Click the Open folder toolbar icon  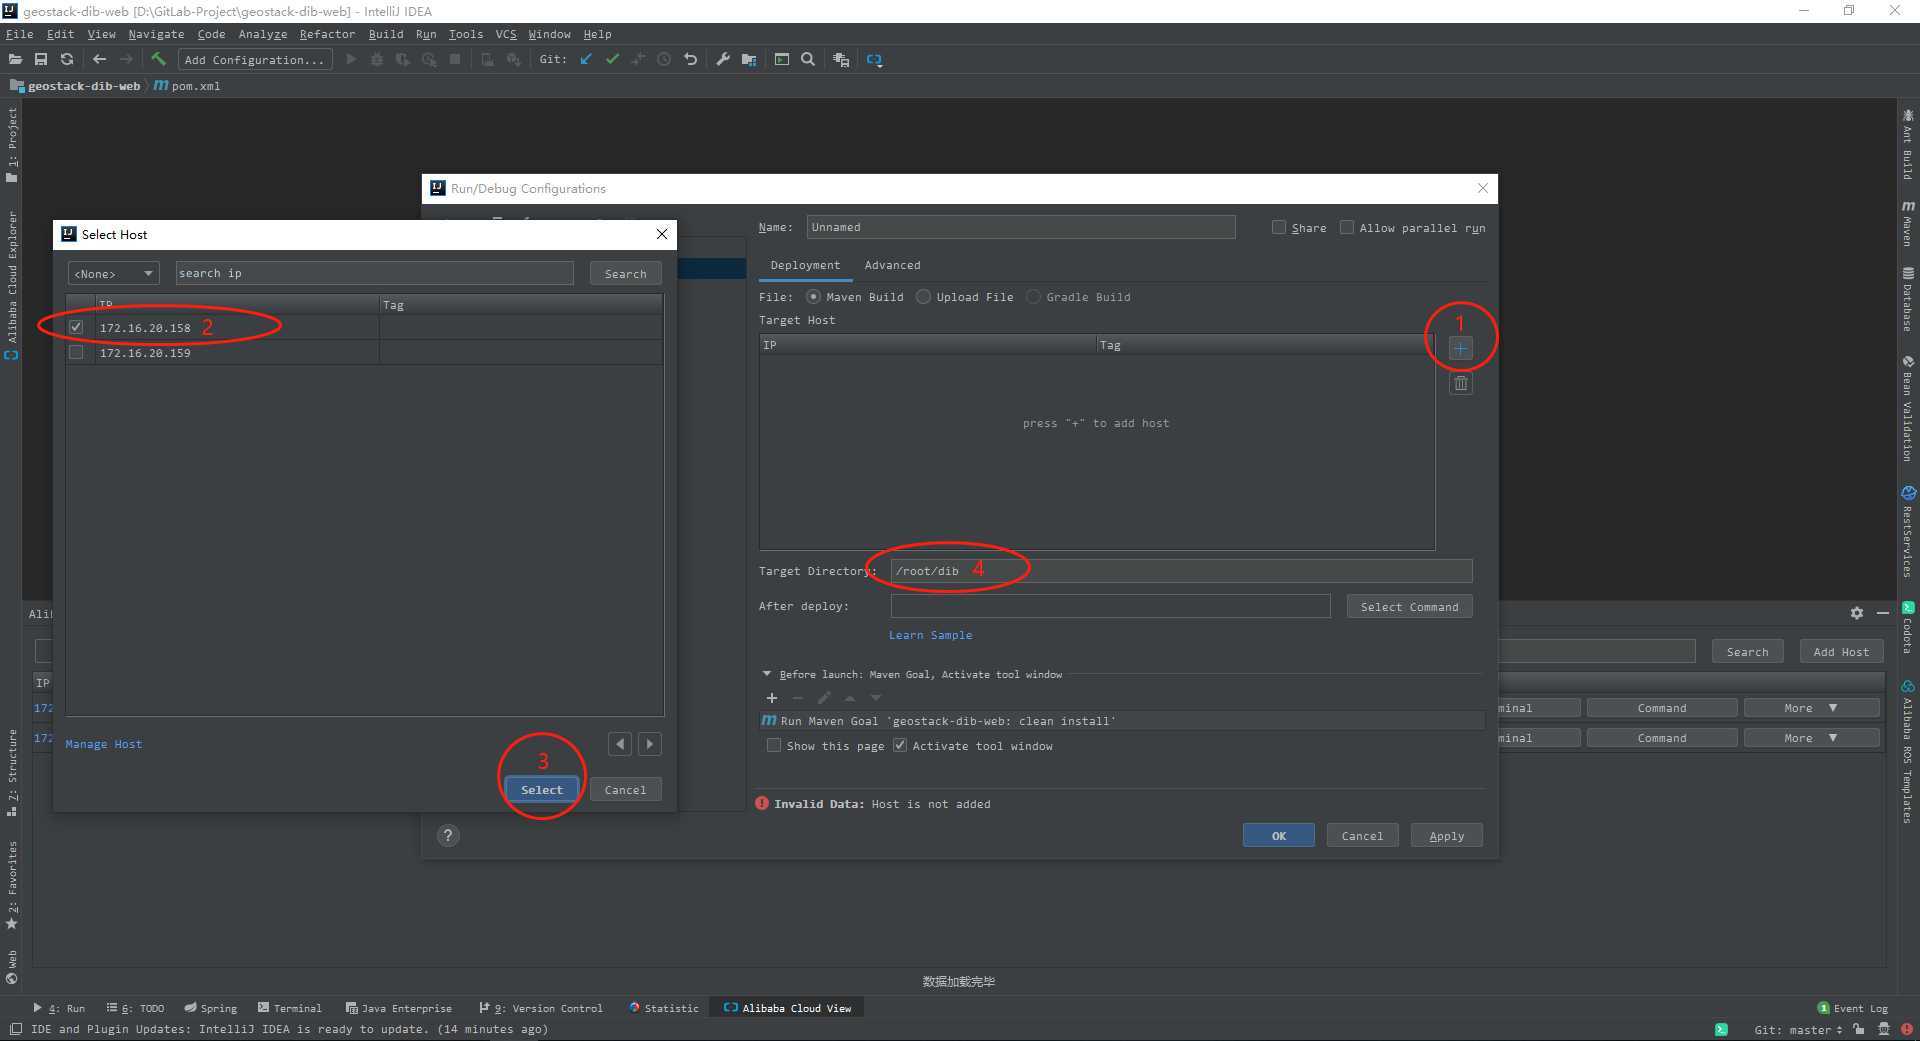tap(15, 60)
